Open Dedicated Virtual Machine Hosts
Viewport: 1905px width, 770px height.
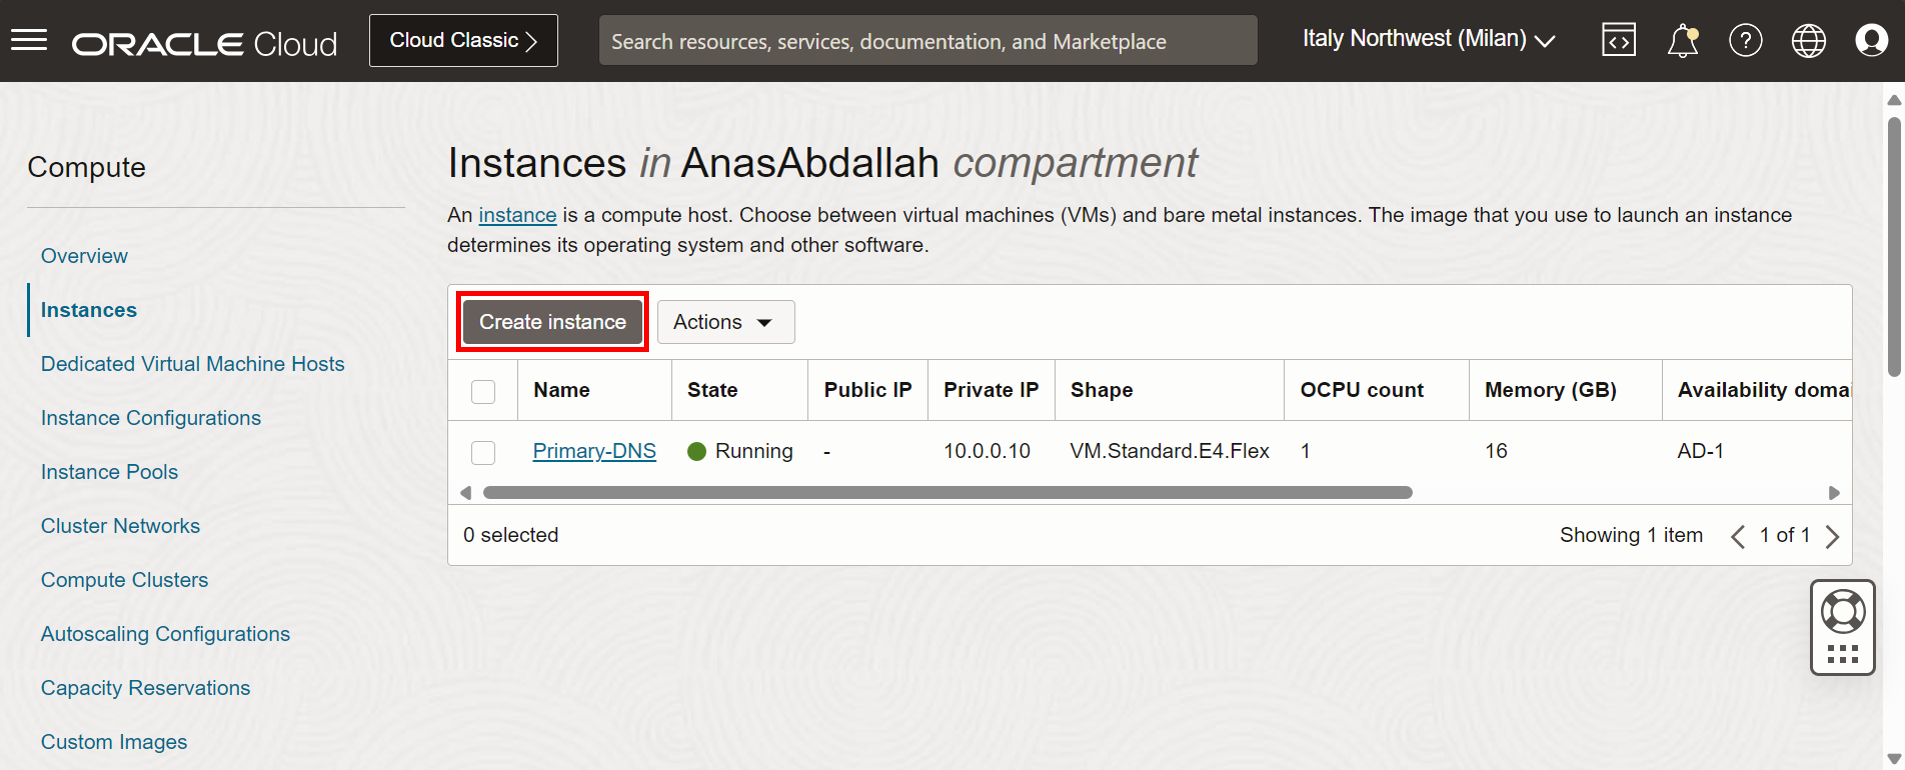click(193, 364)
